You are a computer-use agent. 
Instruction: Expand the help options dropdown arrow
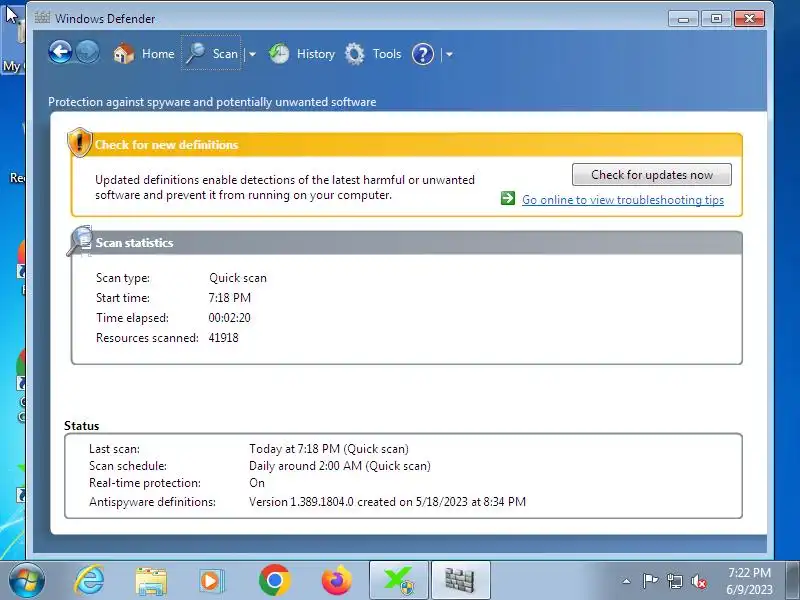(x=449, y=54)
